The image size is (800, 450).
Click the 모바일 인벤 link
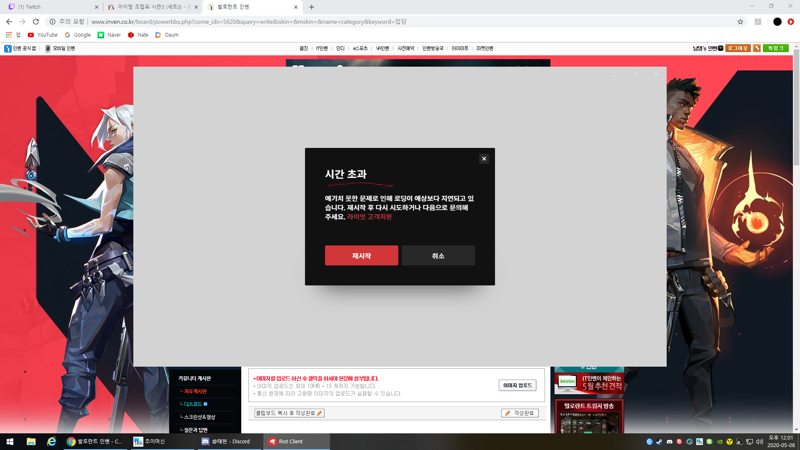point(60,48)
